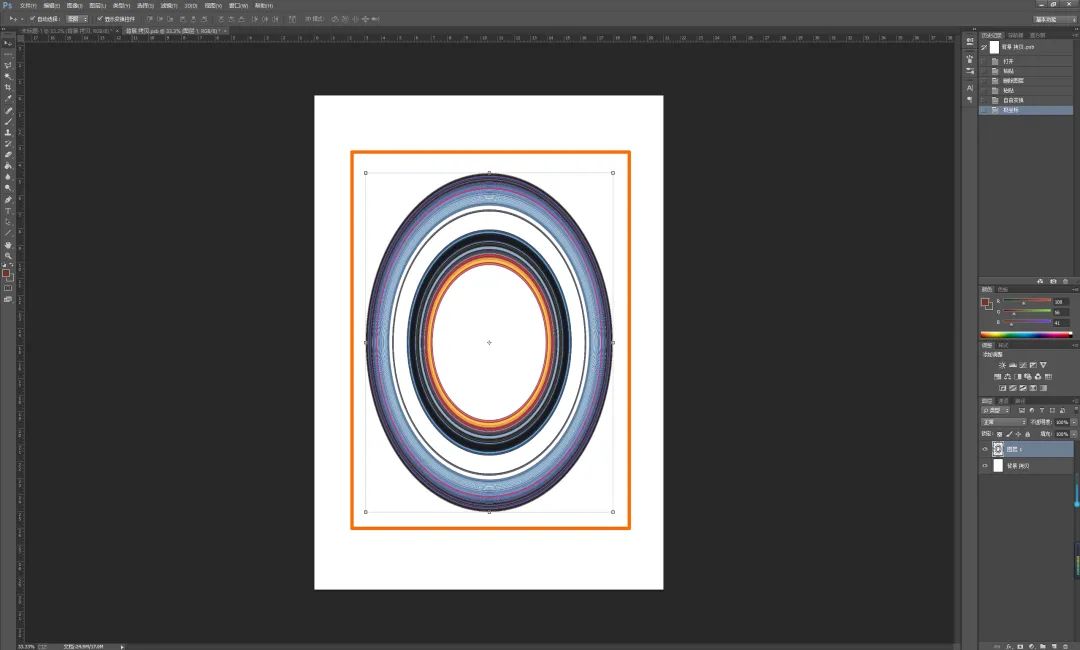Open the Auto-Select group/layer dropdown

tap(77, 19)
